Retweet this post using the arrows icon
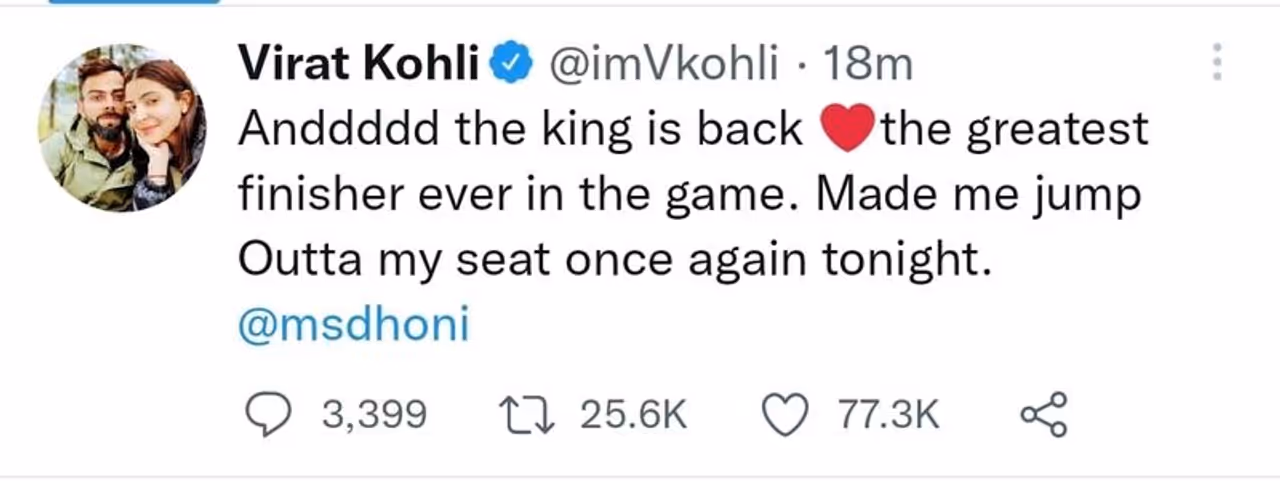This screenshot has height=490, width=1280. (x=531, y=413)
